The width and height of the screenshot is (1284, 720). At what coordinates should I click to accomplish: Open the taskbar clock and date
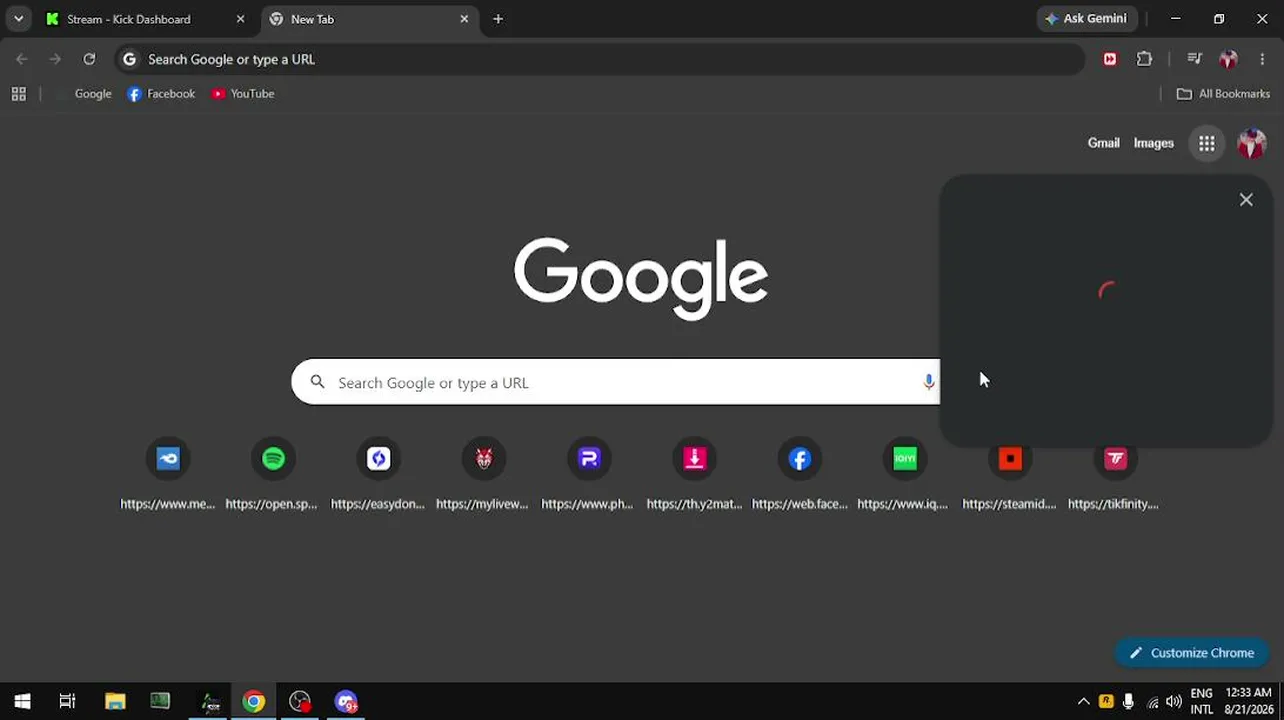point(1248,701)
